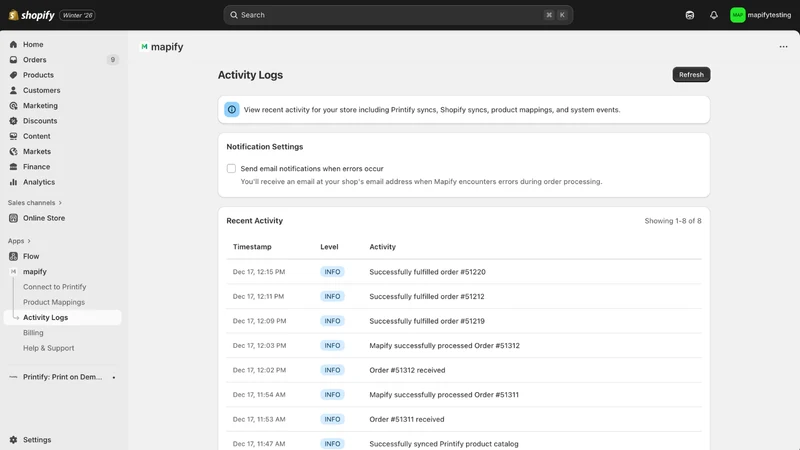Click the Printify app icon in sidebar
The height and width of the screenshot is (450, 800).
[13, 377]
